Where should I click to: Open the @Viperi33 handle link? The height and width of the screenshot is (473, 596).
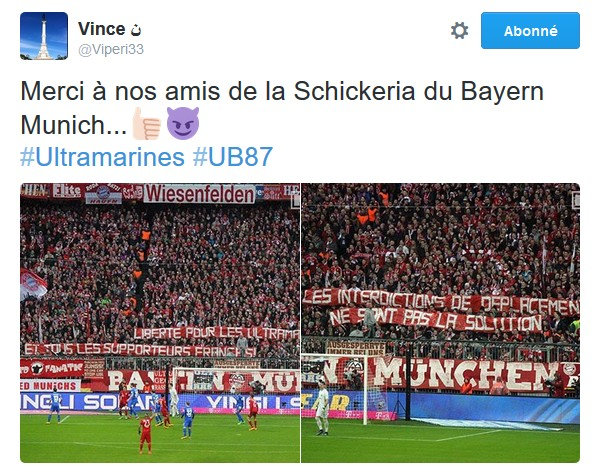(x=111, y=49)
